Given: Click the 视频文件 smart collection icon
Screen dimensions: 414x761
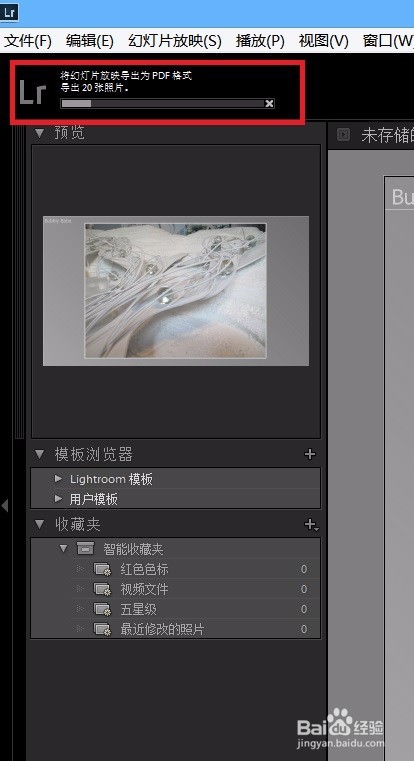Looking at the screenshot, I should coord(102,589).
